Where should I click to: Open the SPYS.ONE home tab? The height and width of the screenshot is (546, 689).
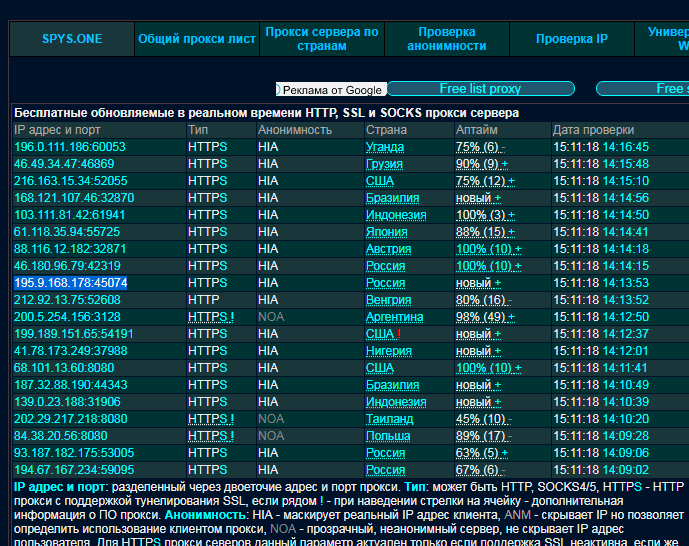click(x=72, y=39)
